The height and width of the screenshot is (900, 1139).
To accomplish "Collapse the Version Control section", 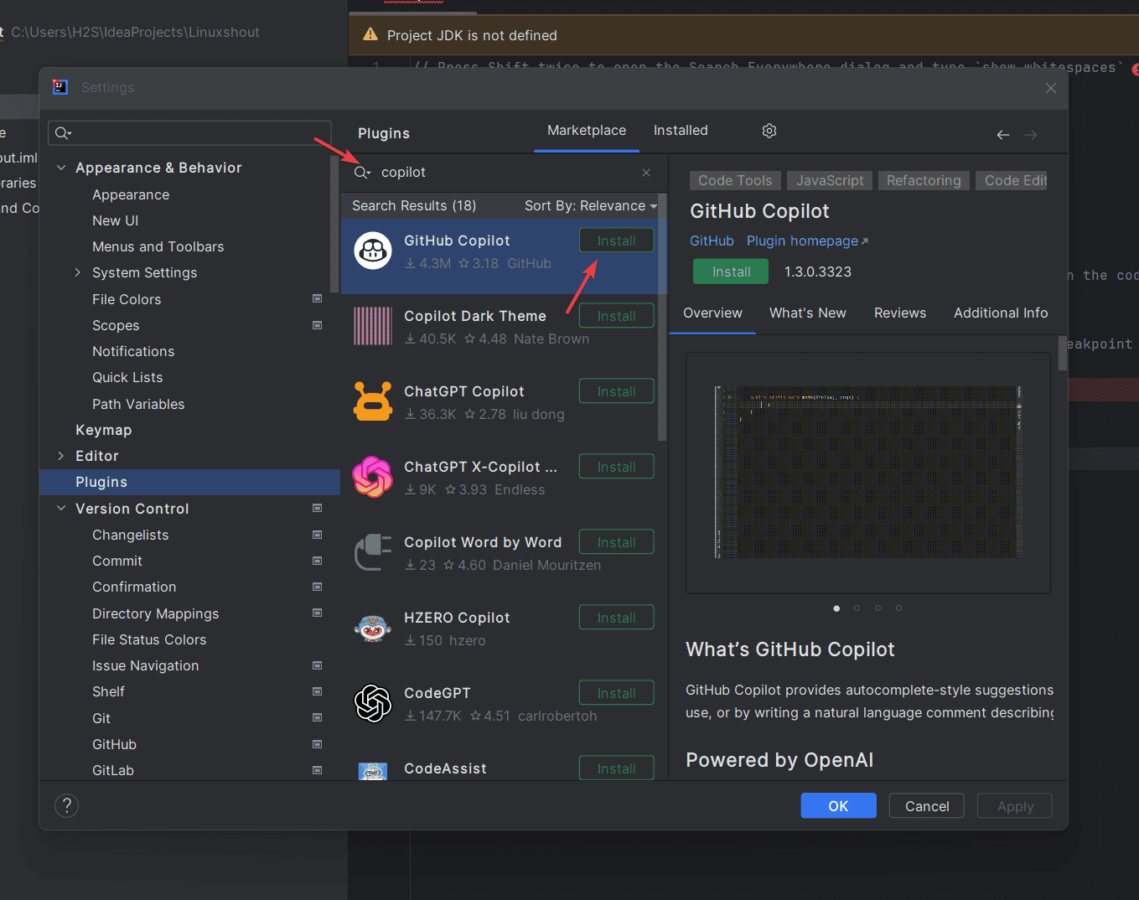I will coord(60,508).
